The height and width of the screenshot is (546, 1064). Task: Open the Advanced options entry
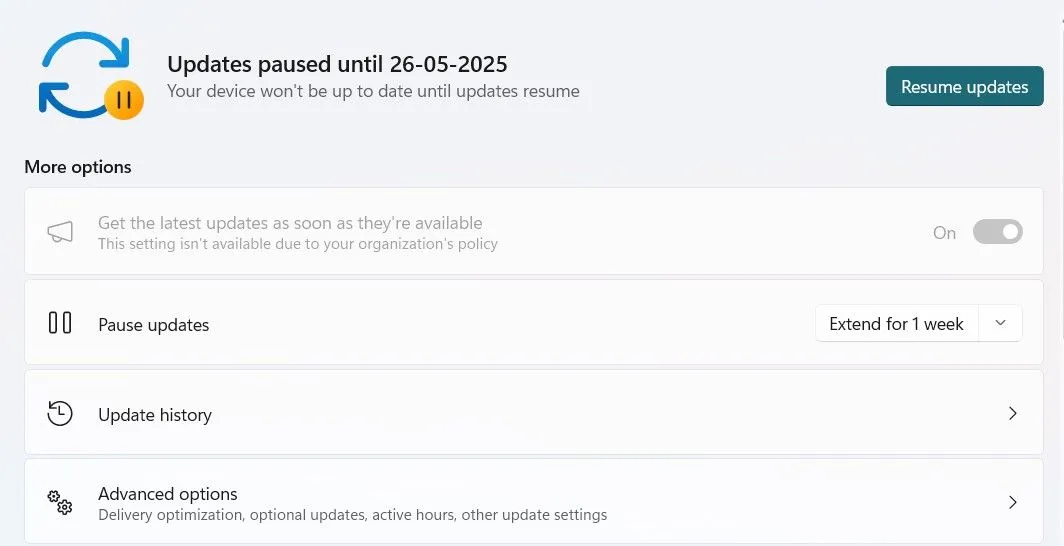point(168,494)
